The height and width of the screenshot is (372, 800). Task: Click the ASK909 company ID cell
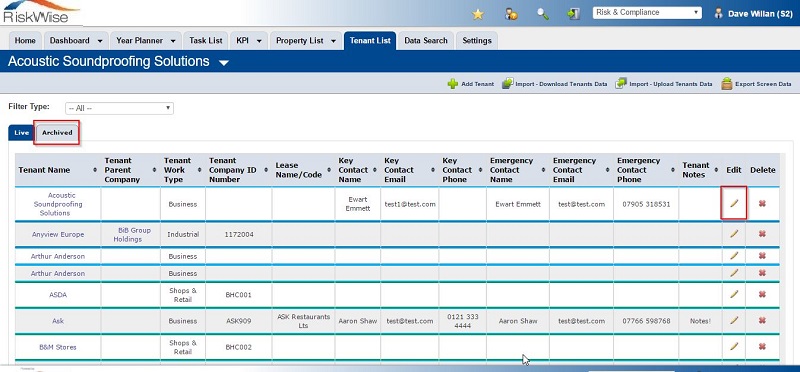coord(238,321)
